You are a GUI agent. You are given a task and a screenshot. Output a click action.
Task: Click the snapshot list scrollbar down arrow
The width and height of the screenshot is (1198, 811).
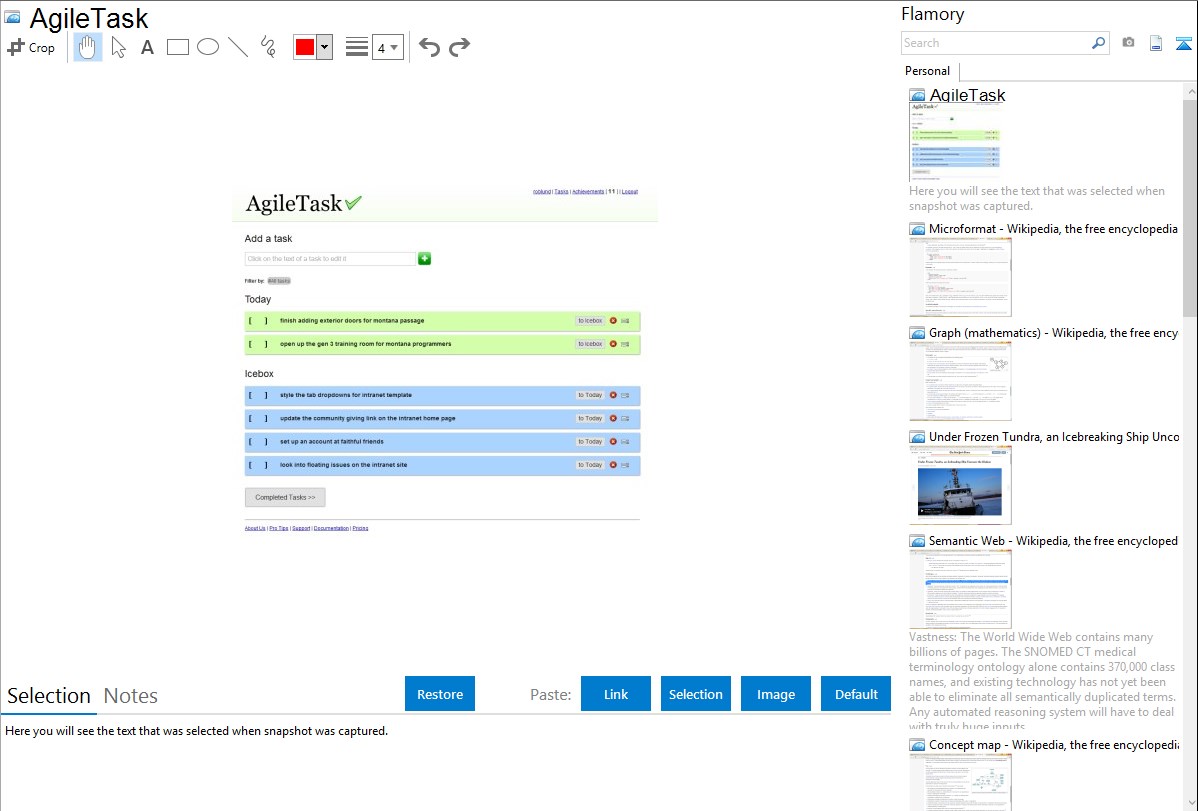[1191, 803]
